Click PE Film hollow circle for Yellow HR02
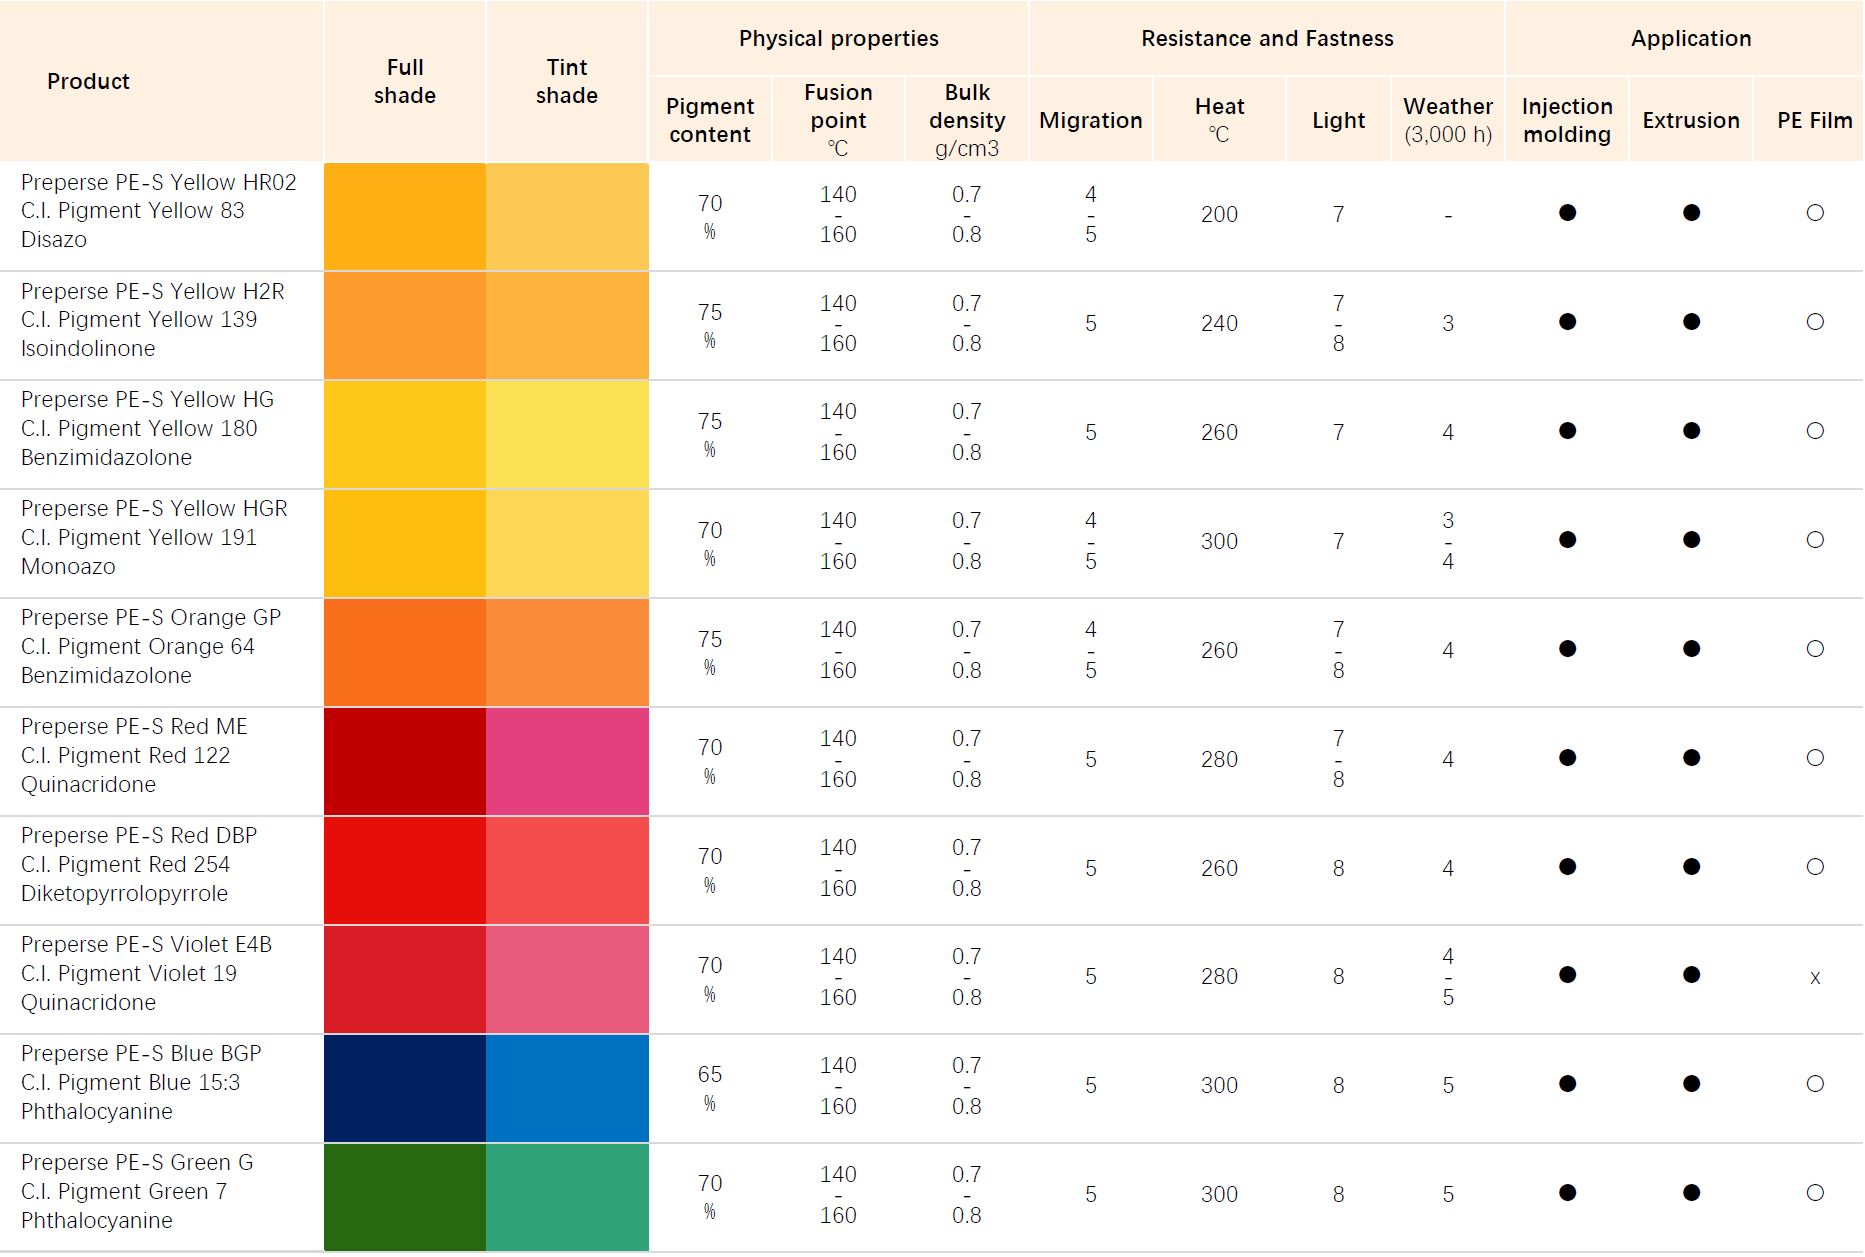1865x1257 pixels. (x=1815, y=213)
